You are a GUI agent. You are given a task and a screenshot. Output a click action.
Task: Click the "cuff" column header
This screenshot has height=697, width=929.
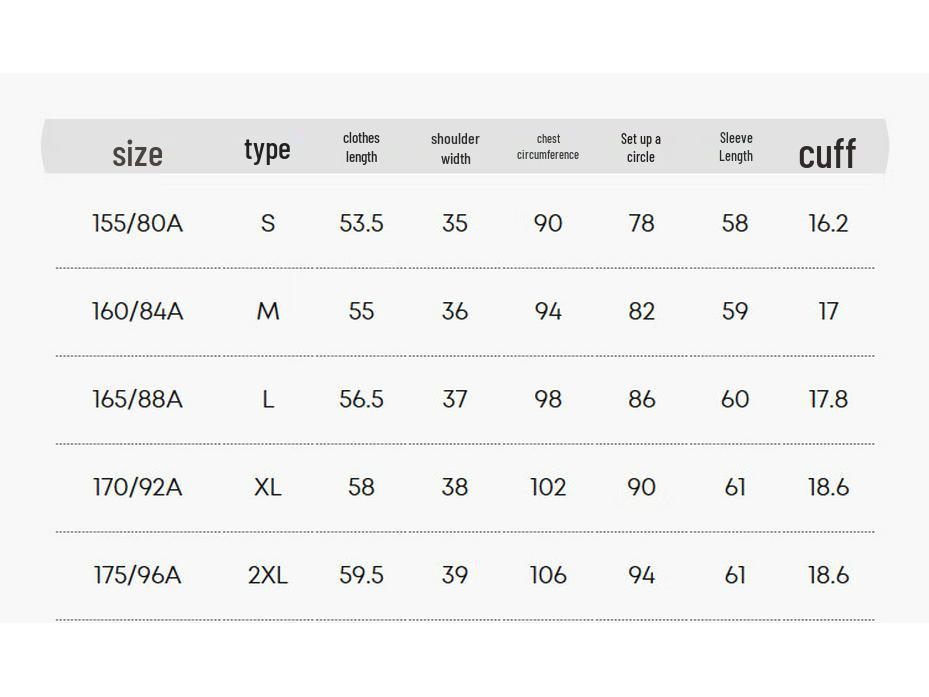pos(827,153)
